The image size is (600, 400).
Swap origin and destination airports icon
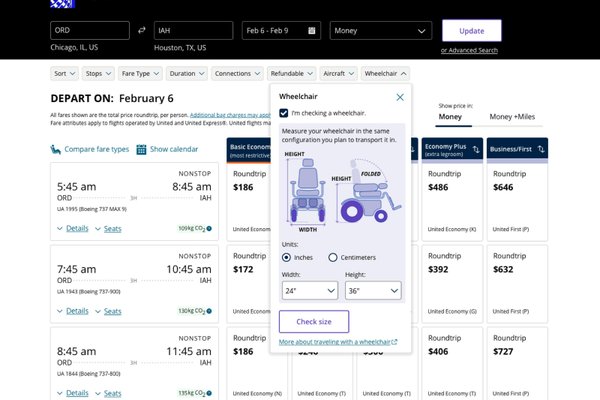tap(142, 30)
